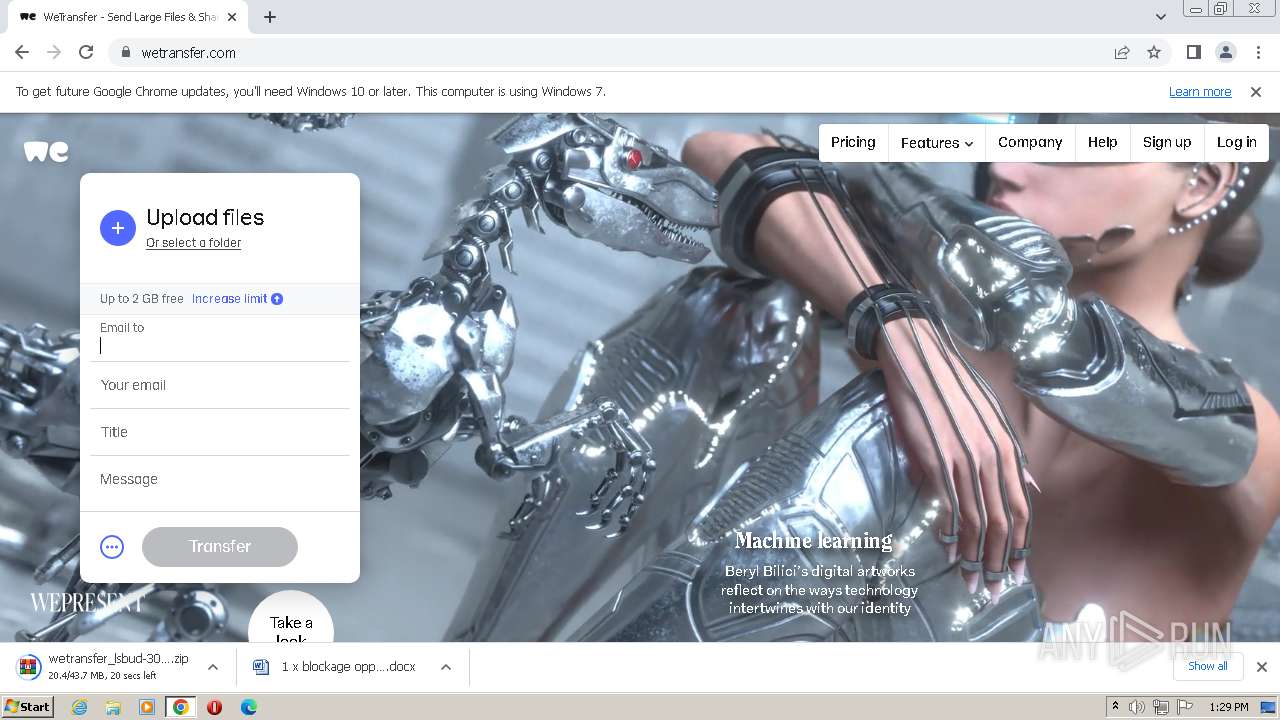Reload the page
1280x720 pixels.
[86, 53]
